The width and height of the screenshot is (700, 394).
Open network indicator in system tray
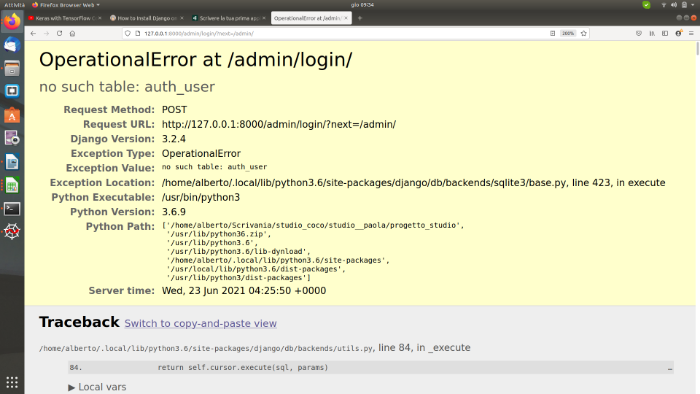click(x=663, y=5)
